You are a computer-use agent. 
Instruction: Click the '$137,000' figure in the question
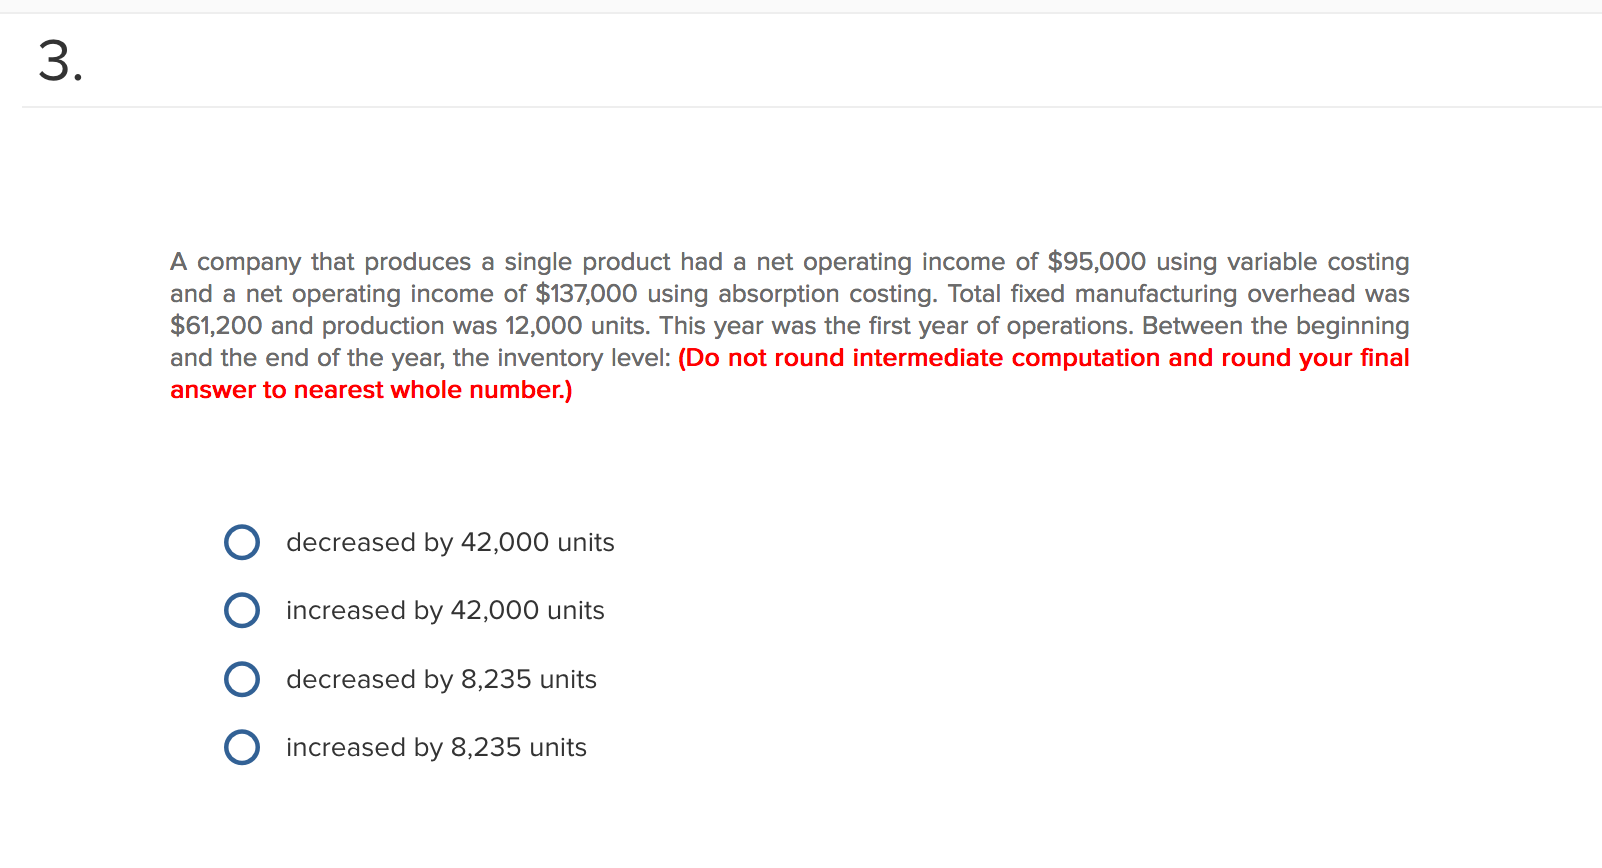point(586,294)
